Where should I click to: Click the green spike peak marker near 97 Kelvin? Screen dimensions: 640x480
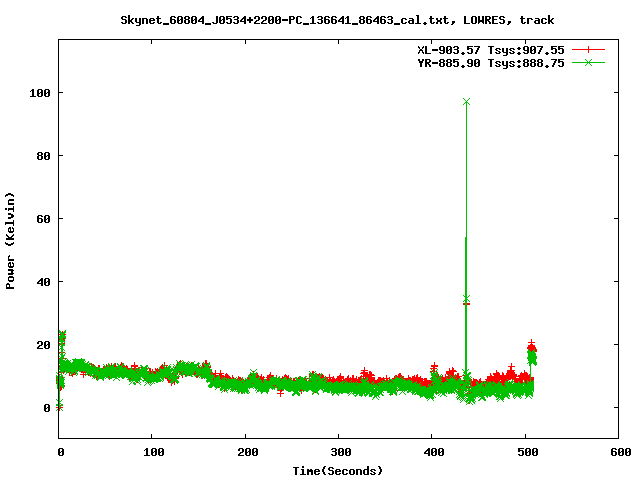[467, 101]
